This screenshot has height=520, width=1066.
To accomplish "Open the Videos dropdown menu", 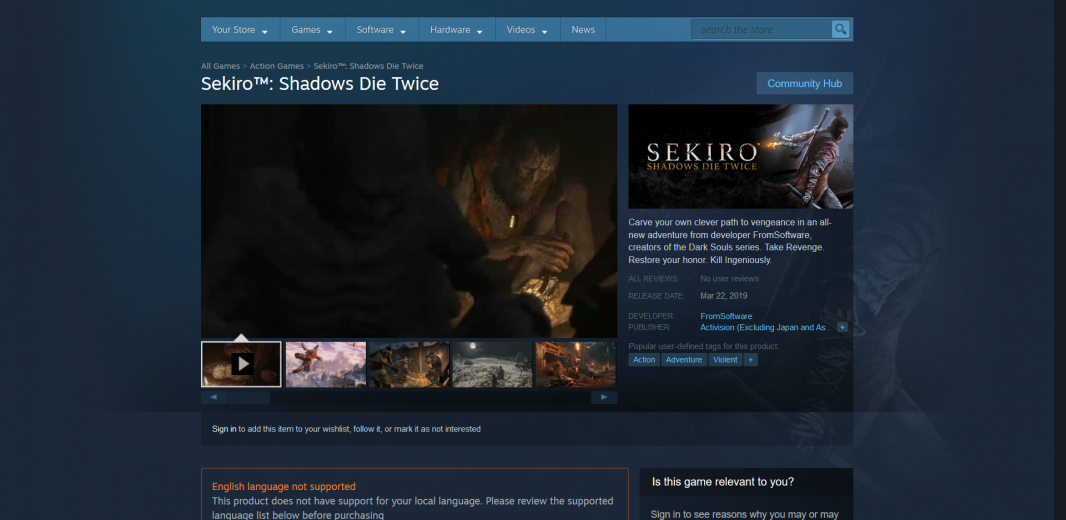I will pyautogui.click(x=528, y=30).
